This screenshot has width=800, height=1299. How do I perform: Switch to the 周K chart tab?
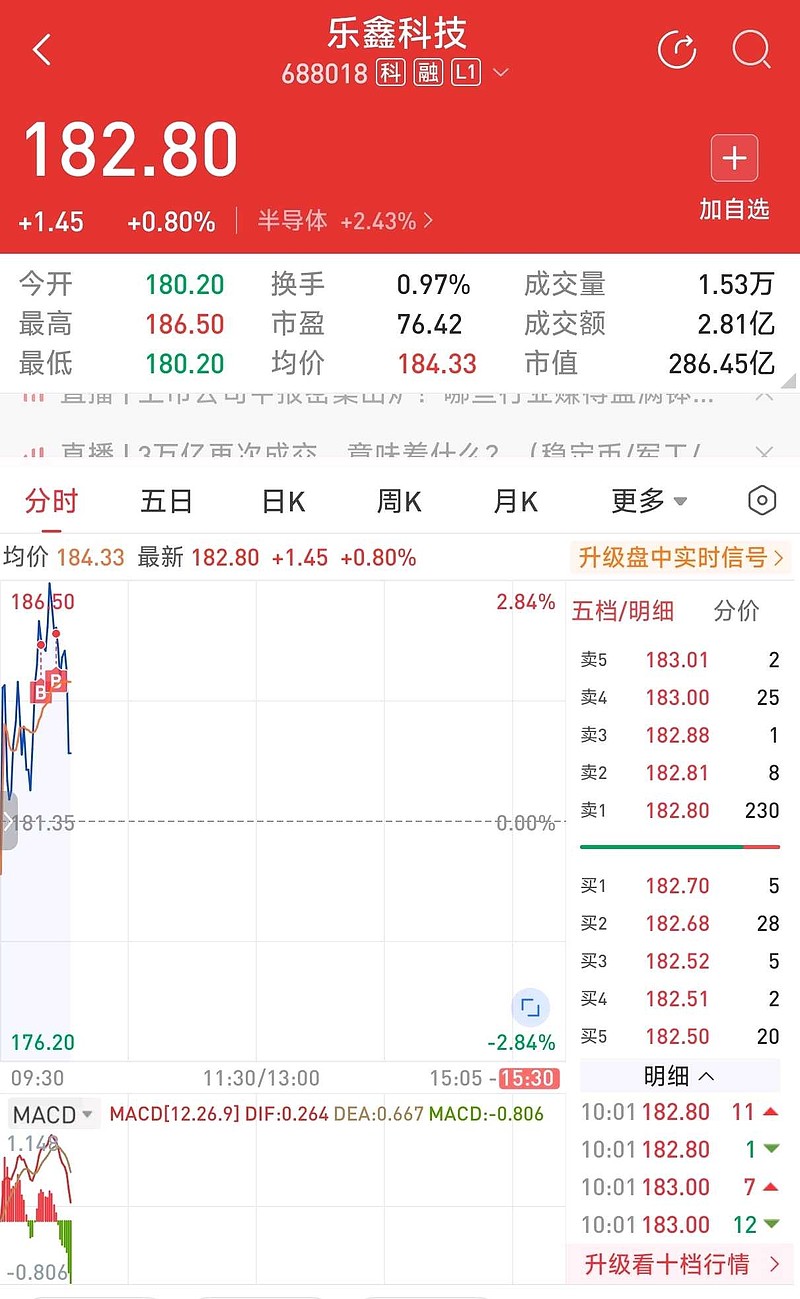(x=398, y=501)
